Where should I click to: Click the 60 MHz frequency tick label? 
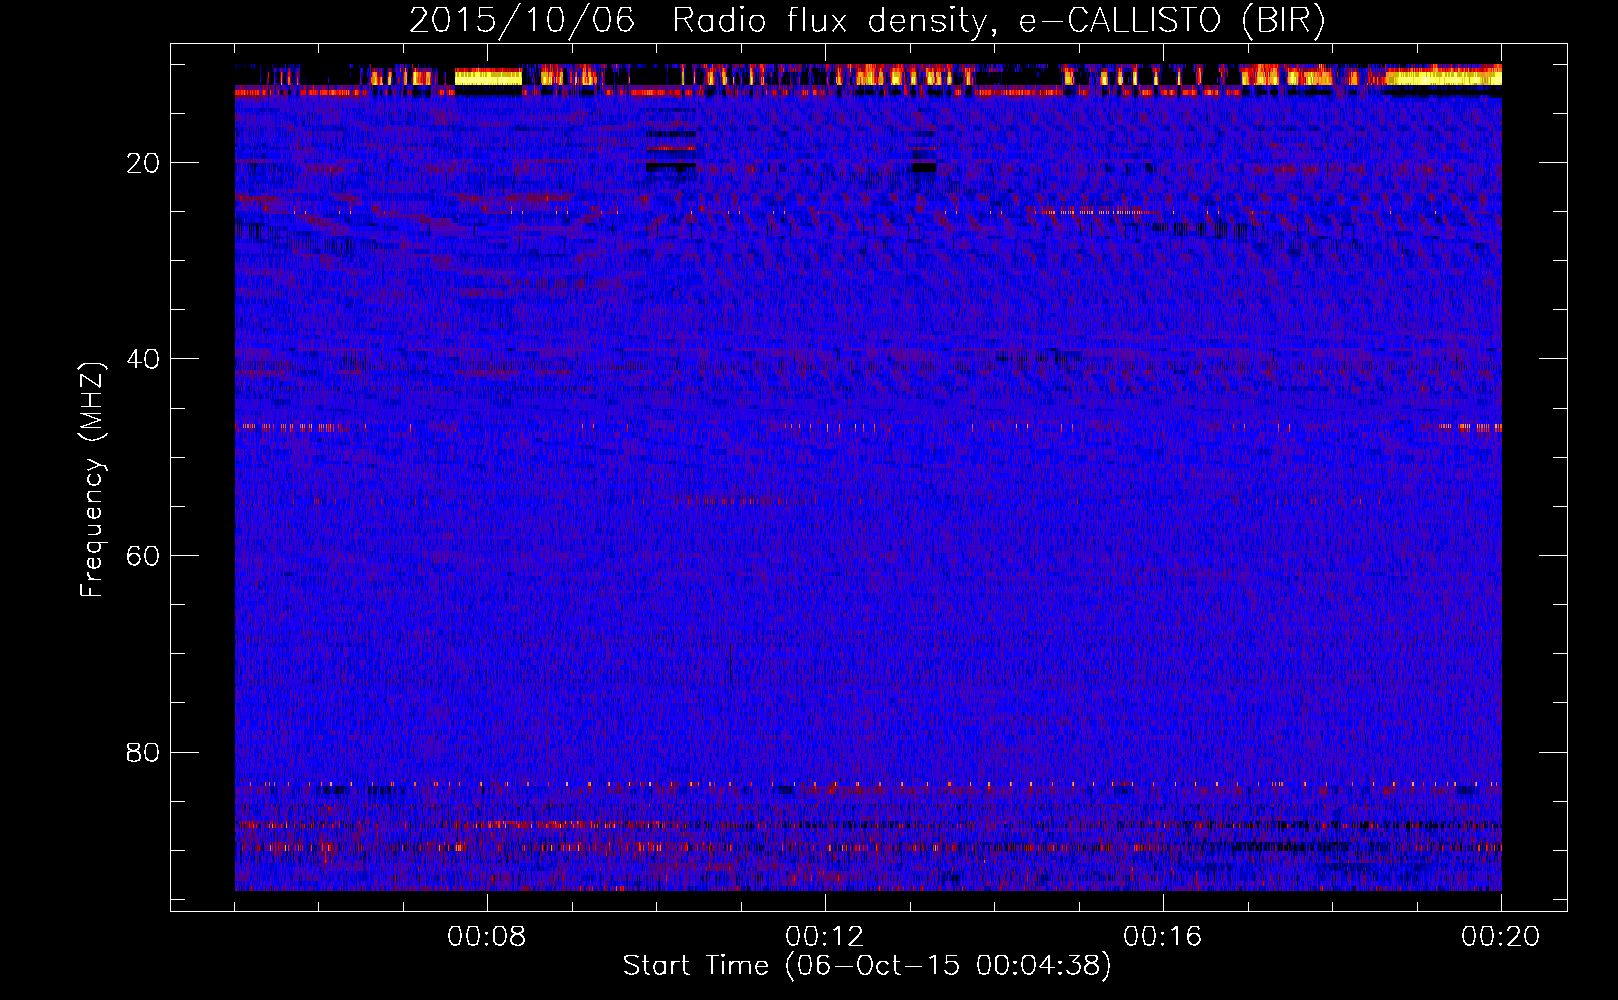144,556
